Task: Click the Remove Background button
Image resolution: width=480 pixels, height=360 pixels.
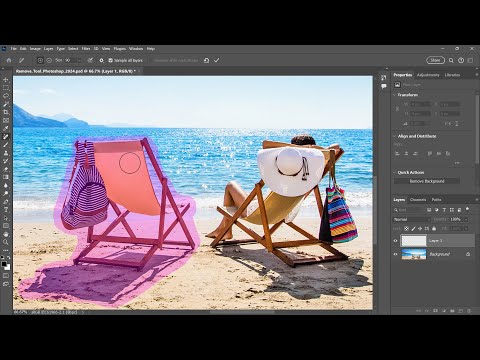Action: [x=427, y=181]
